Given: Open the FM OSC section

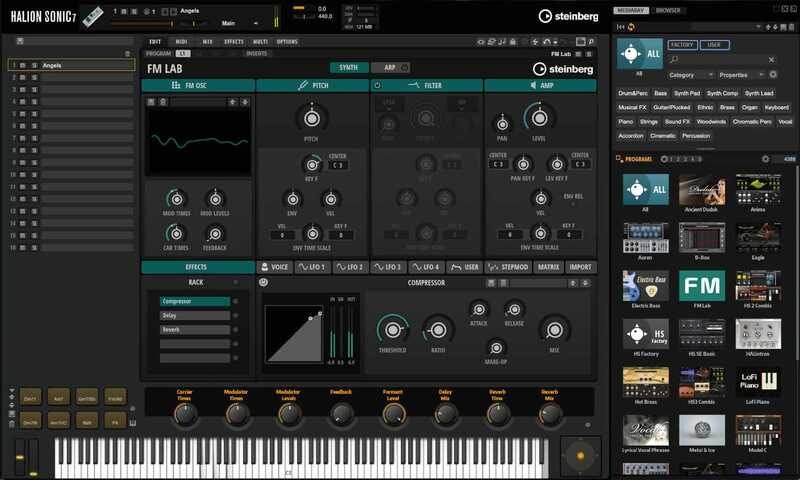Looking at the screenshot, I should (x=197, y=86).
